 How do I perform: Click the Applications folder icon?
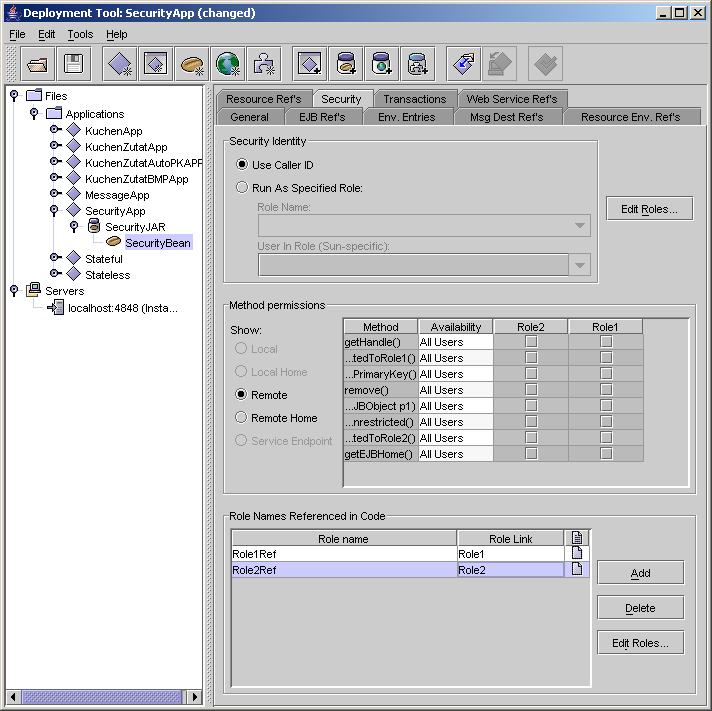coord(54,113)
